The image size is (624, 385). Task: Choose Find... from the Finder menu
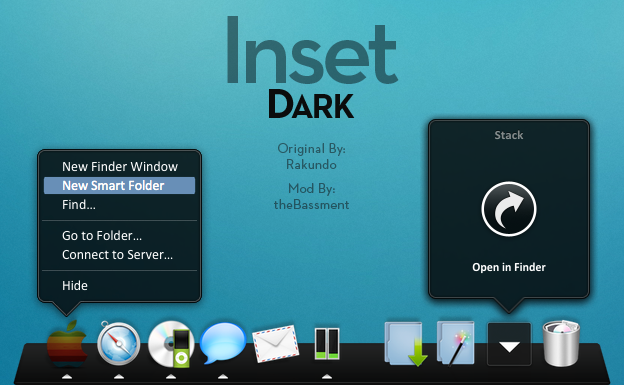click(119, 205)
